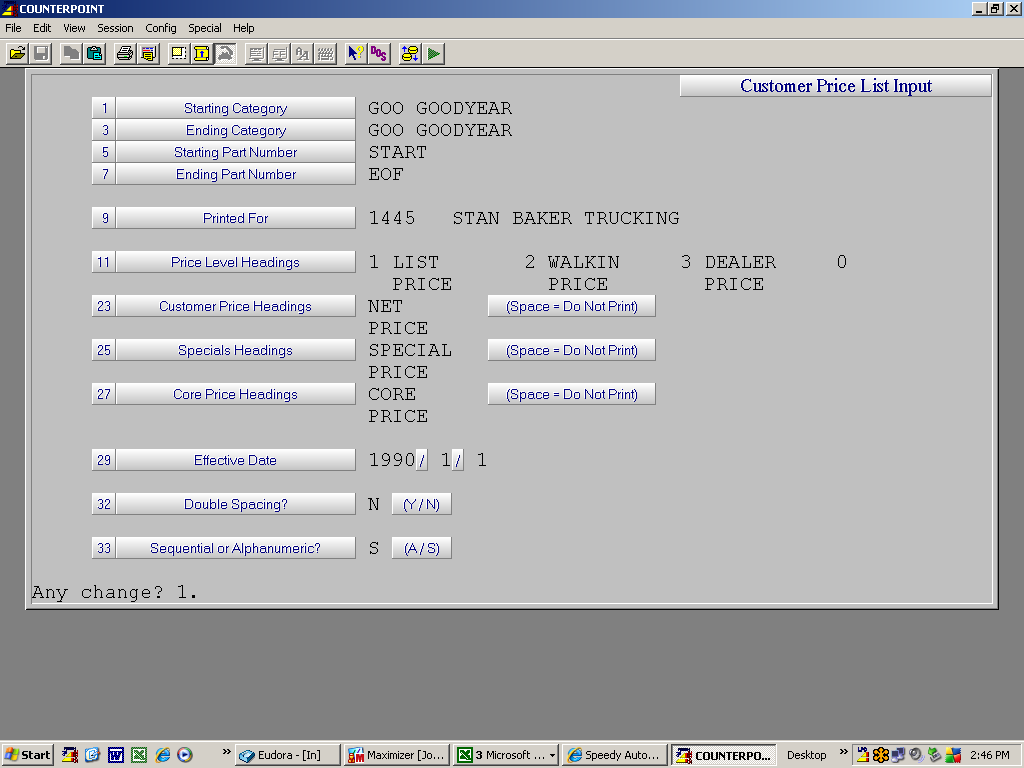Viewport: 1024px width, 768px height.
Task: Launch Windows Media Player from quick launch
Action: [185, 755]
